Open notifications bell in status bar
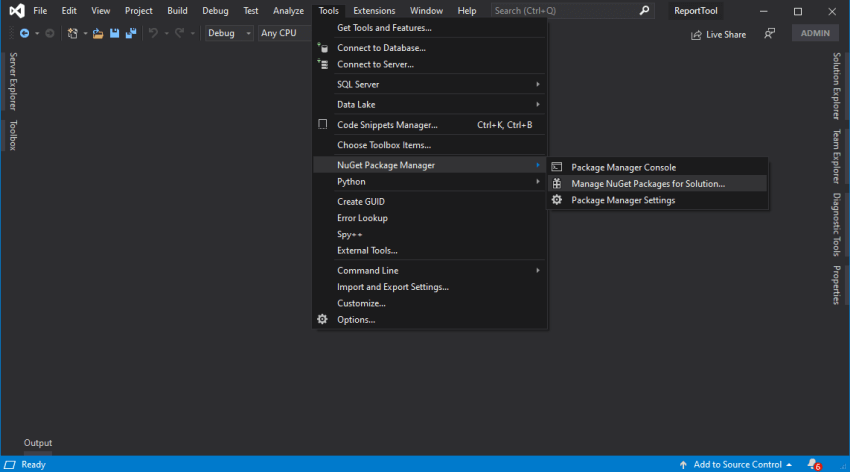The height and width of the screenshot is (472, 850). point(814,464)
